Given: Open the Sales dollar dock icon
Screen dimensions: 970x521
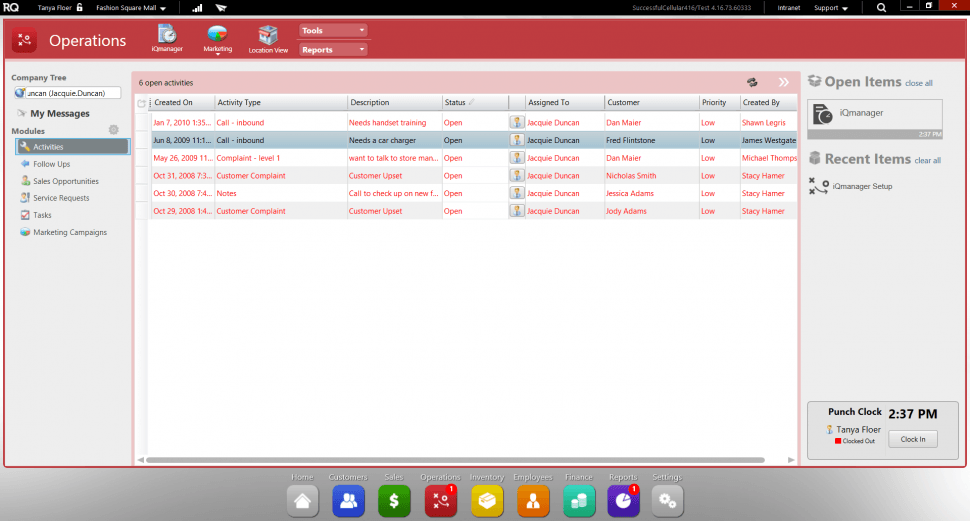Looking at the screenshot, I should (x=394, y=501).
